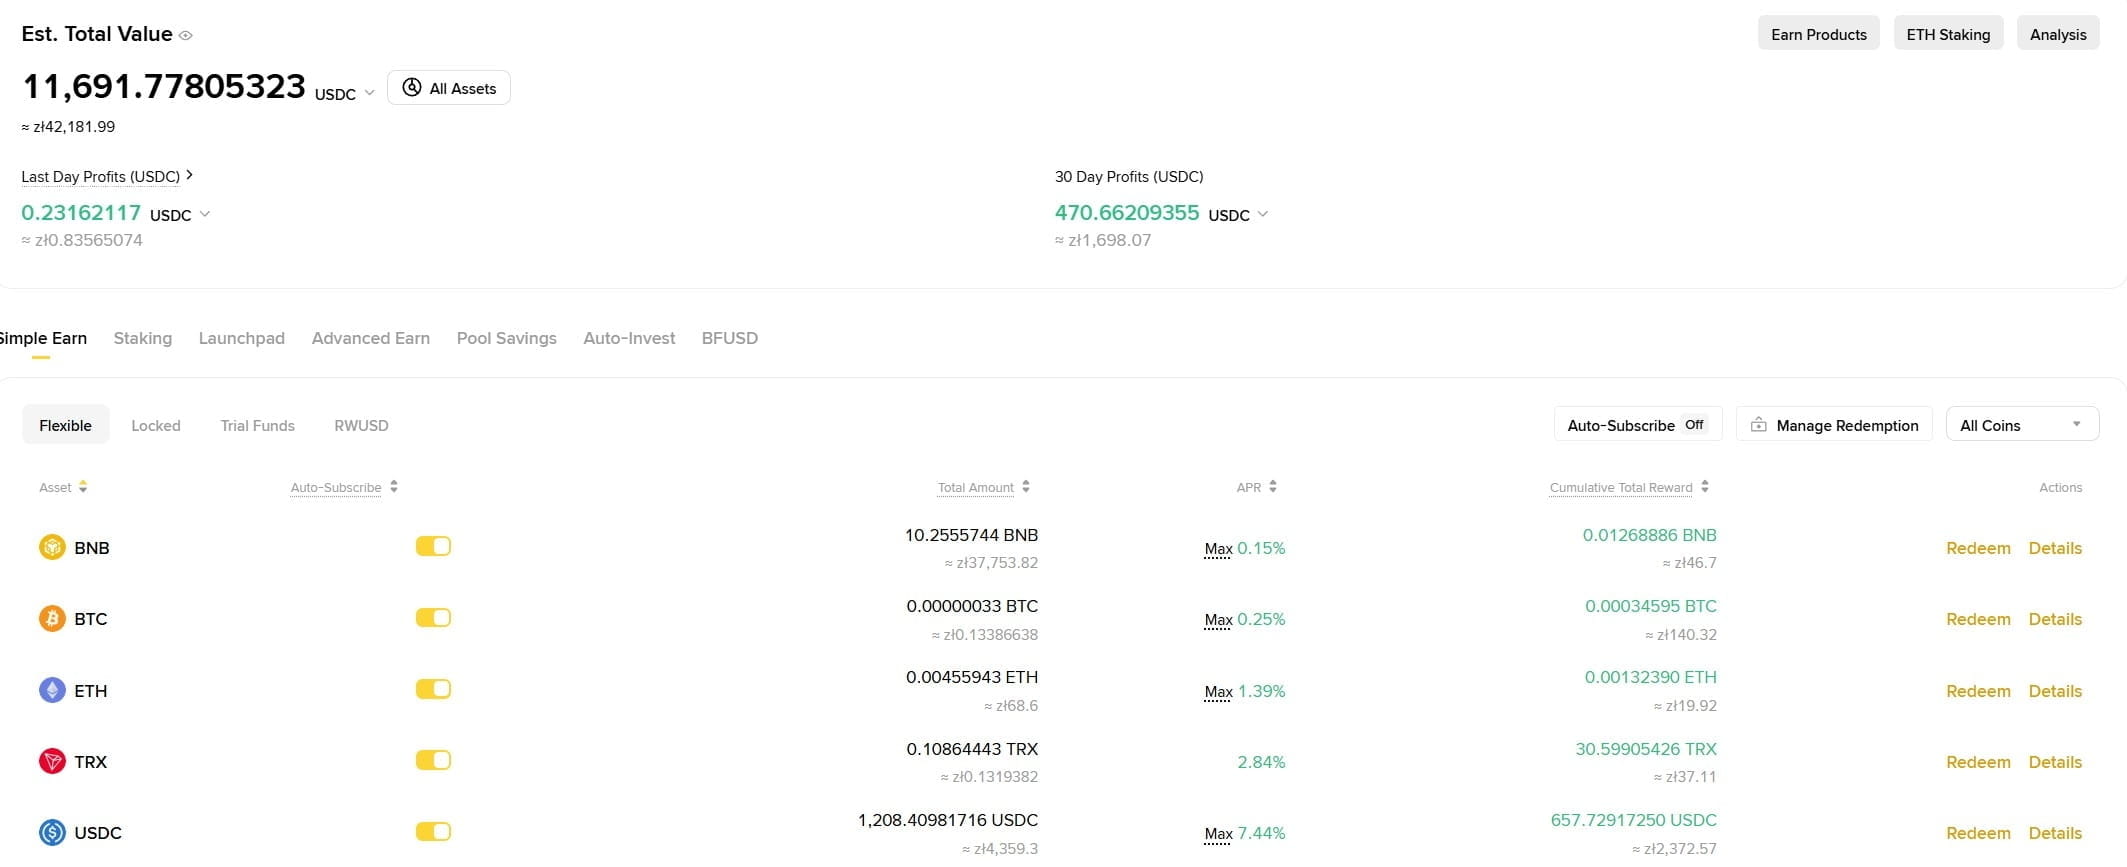Toggle auto-subscribe for TRX
The image size is (2127, 867).
pos(433,760)
